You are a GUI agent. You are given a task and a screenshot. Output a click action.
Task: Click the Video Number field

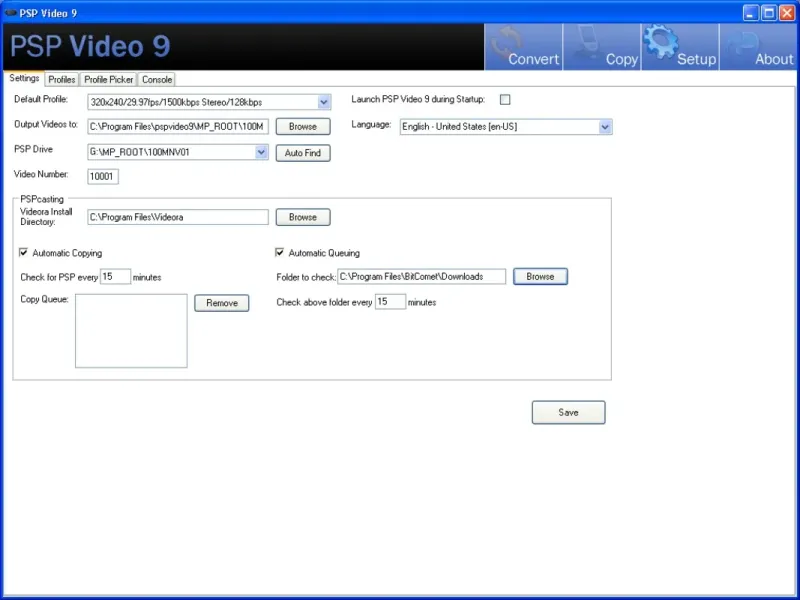point(103,177)
